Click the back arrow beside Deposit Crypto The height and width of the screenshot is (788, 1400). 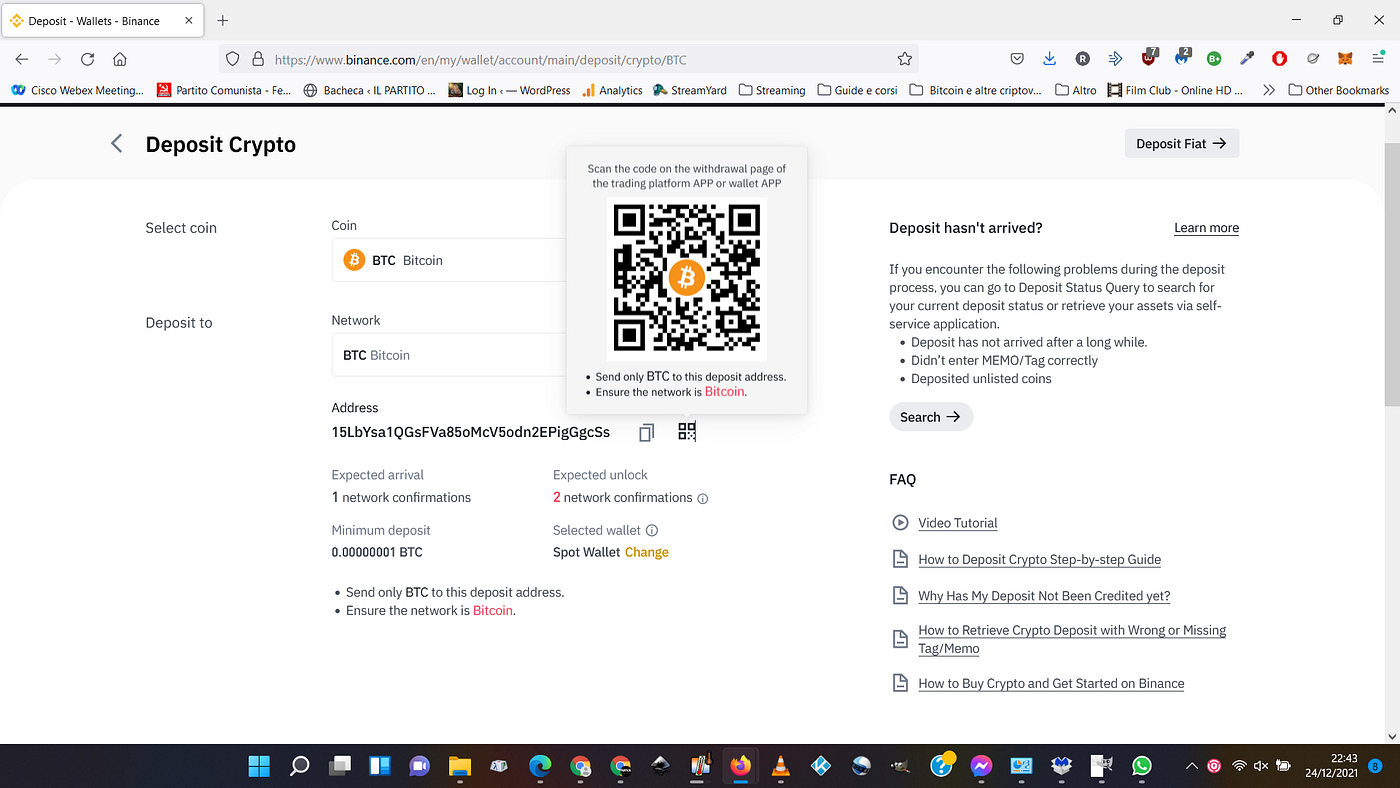pos(116,144)
